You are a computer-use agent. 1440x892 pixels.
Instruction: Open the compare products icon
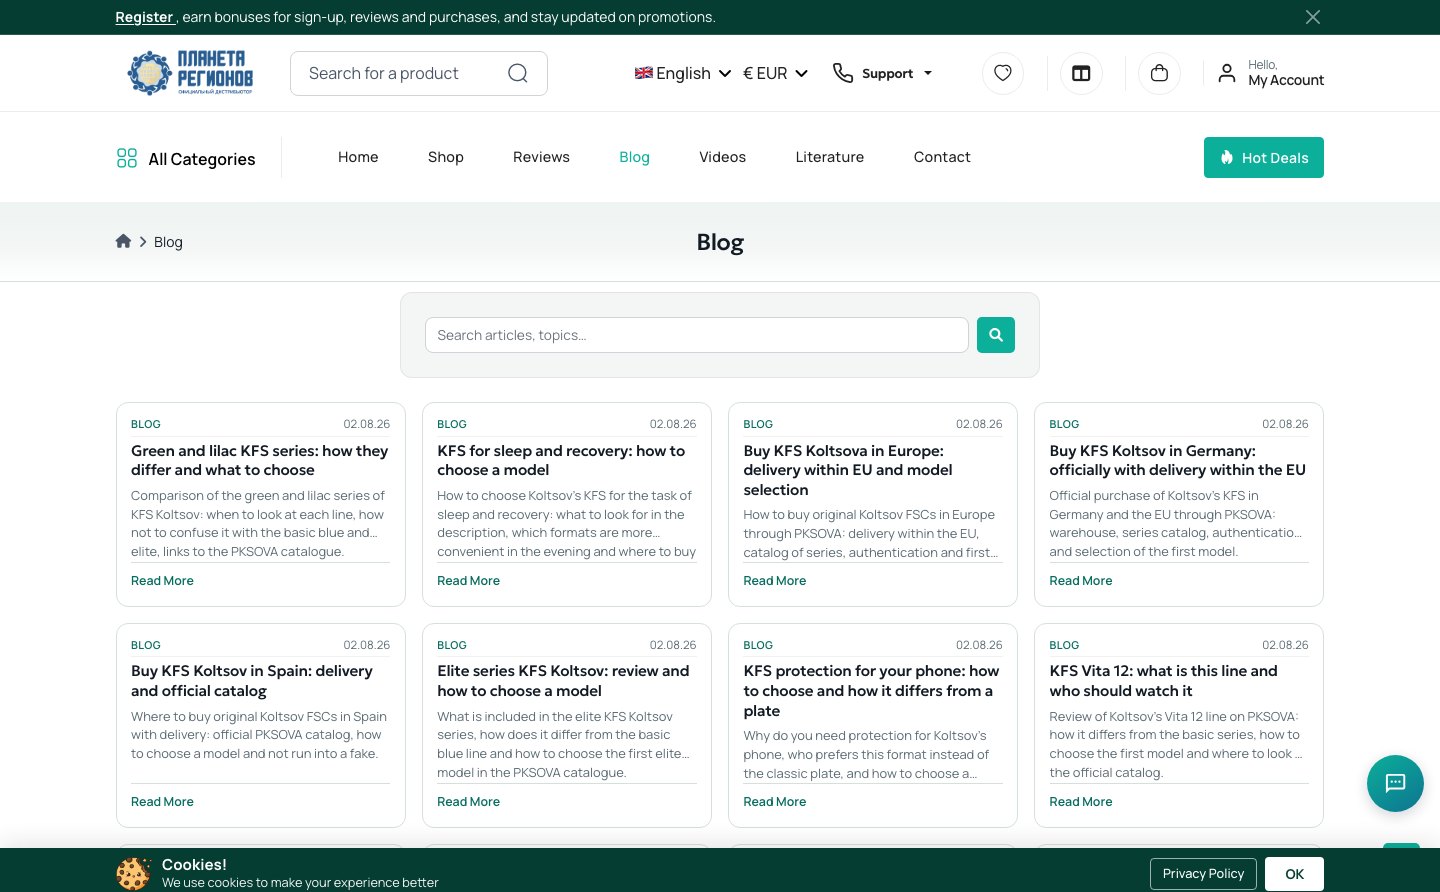[1081, 73]
